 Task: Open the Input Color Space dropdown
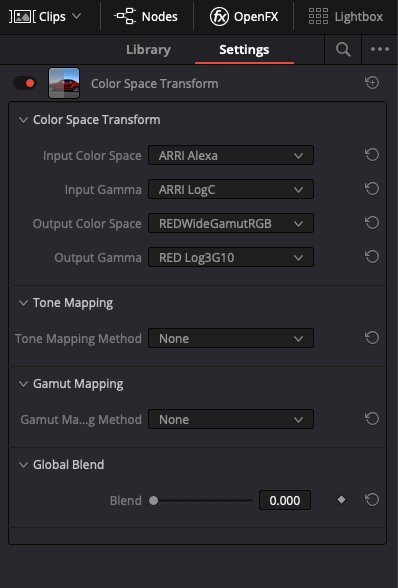pos(231,155)
